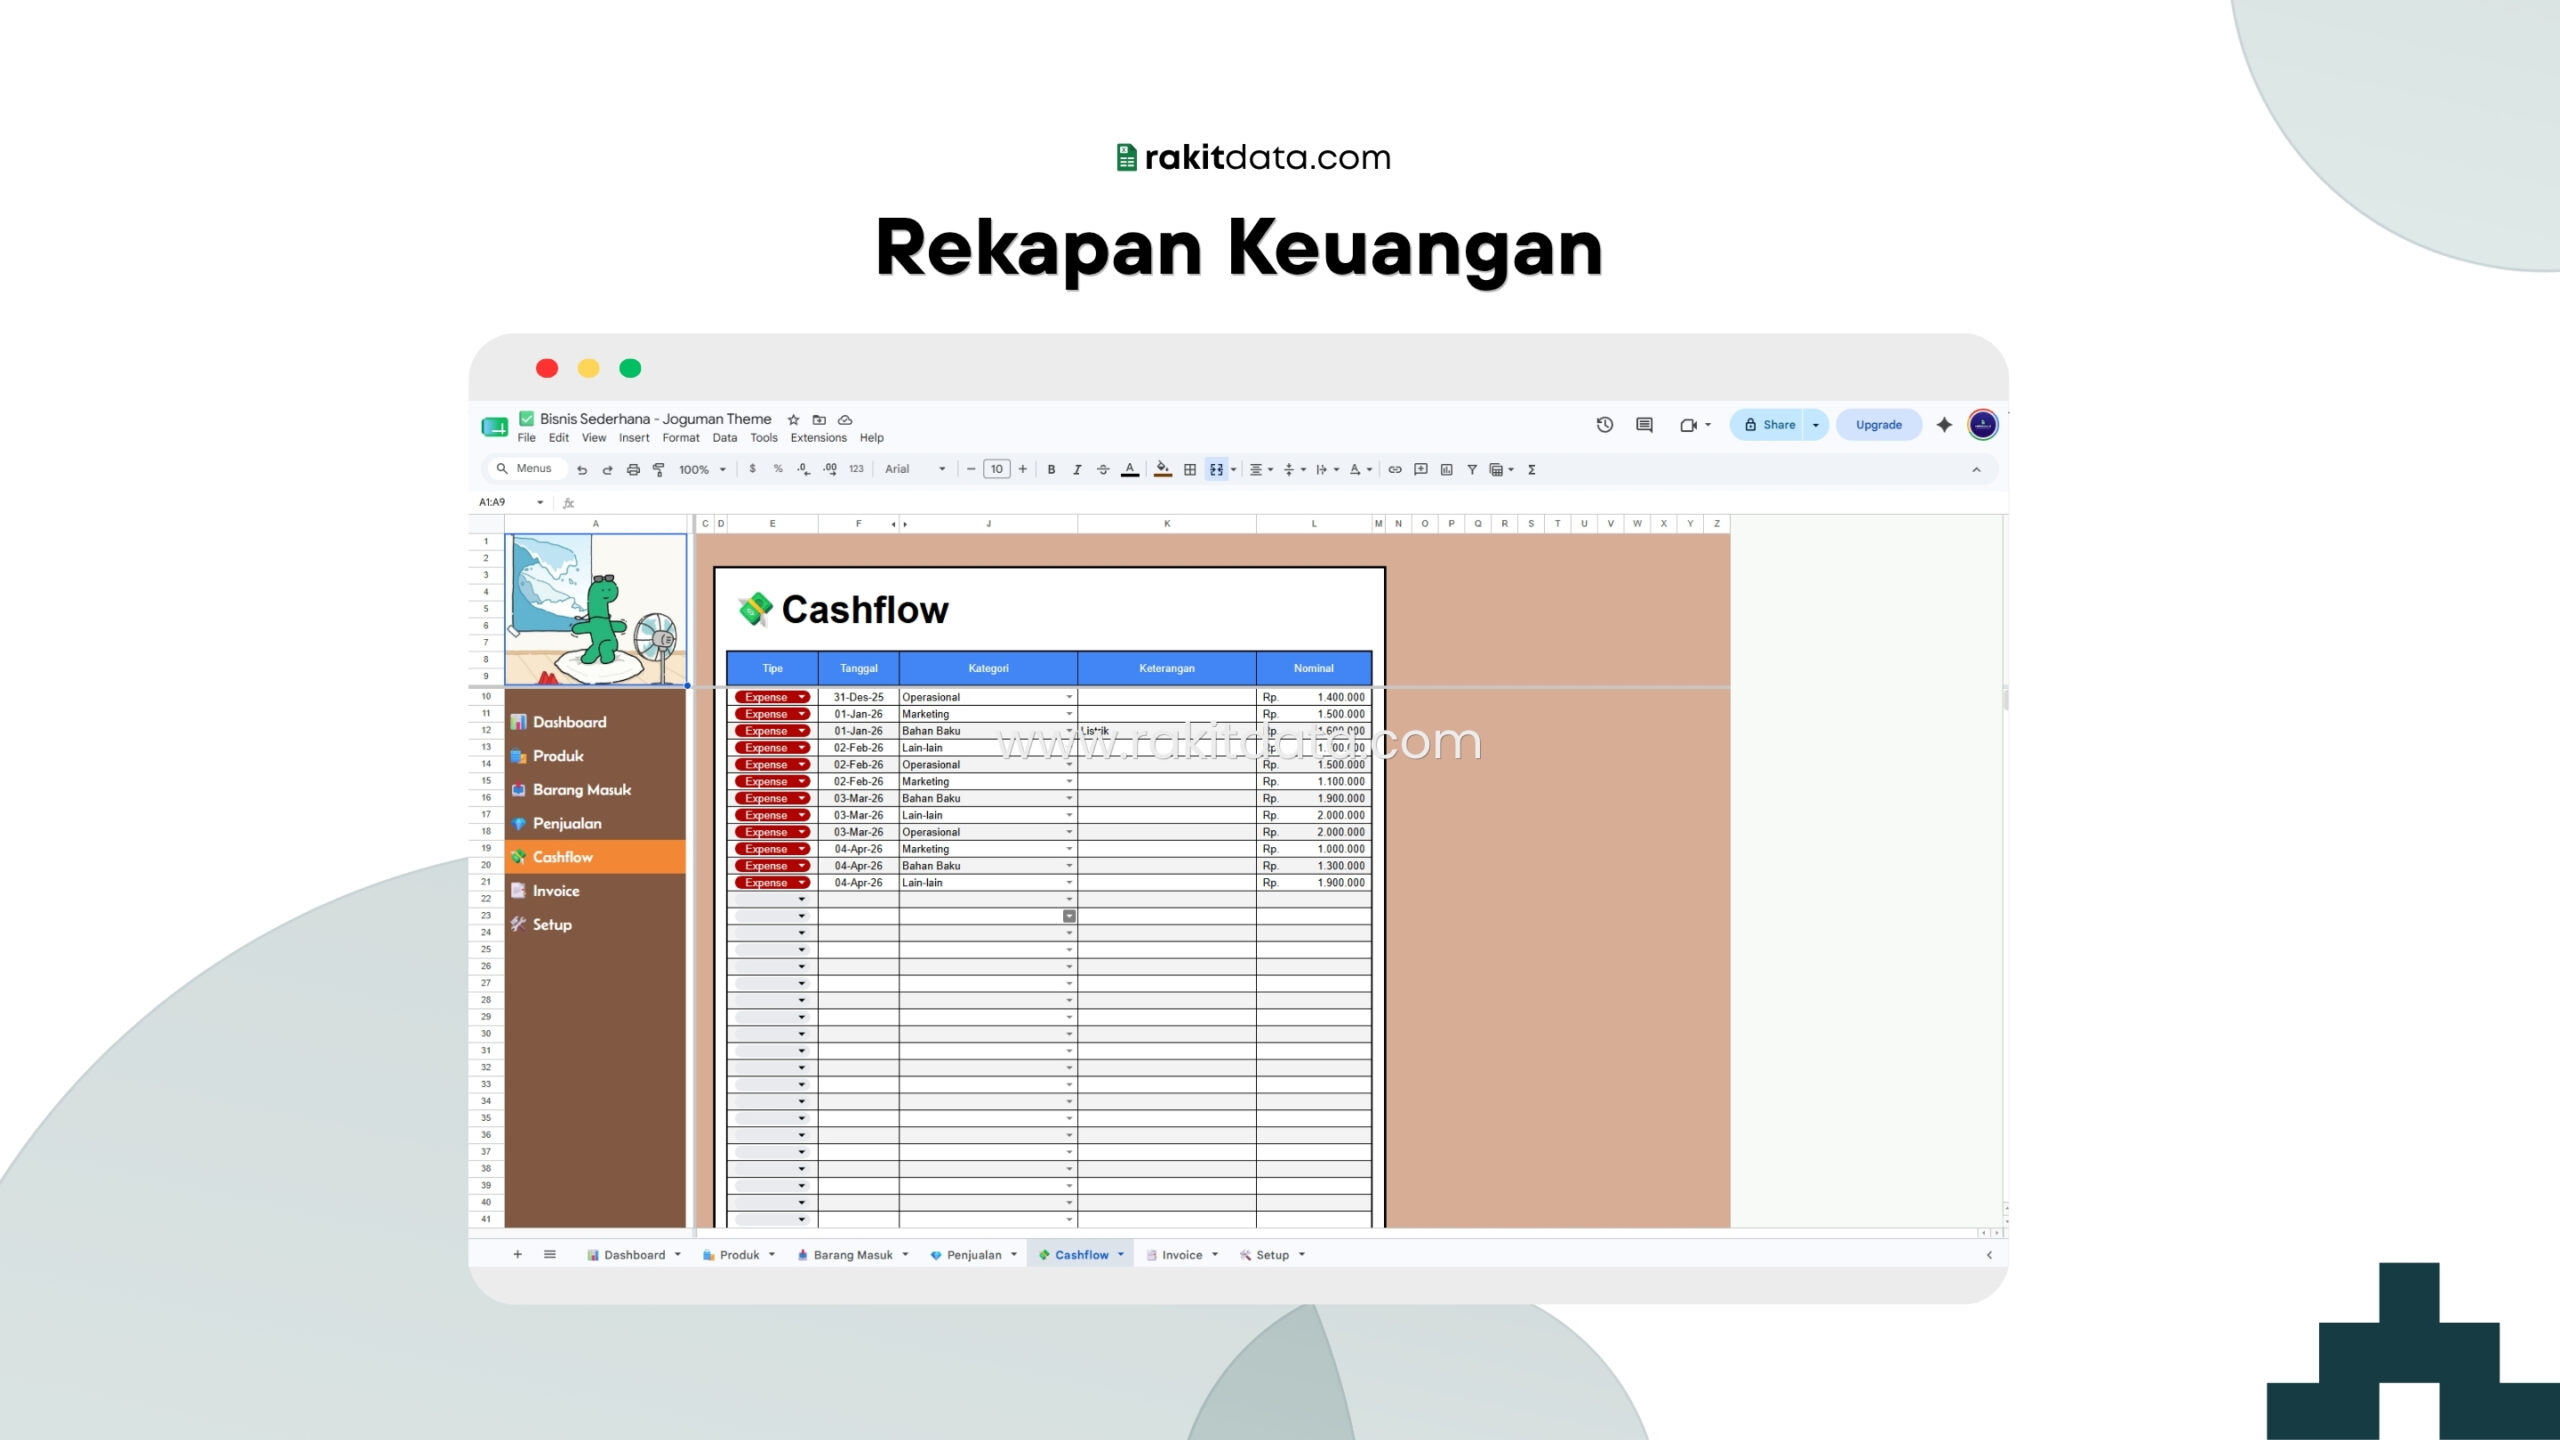Viewport: 2560px width, 1440px height.
Task: Format selection as percent
Action: (778, 469)
